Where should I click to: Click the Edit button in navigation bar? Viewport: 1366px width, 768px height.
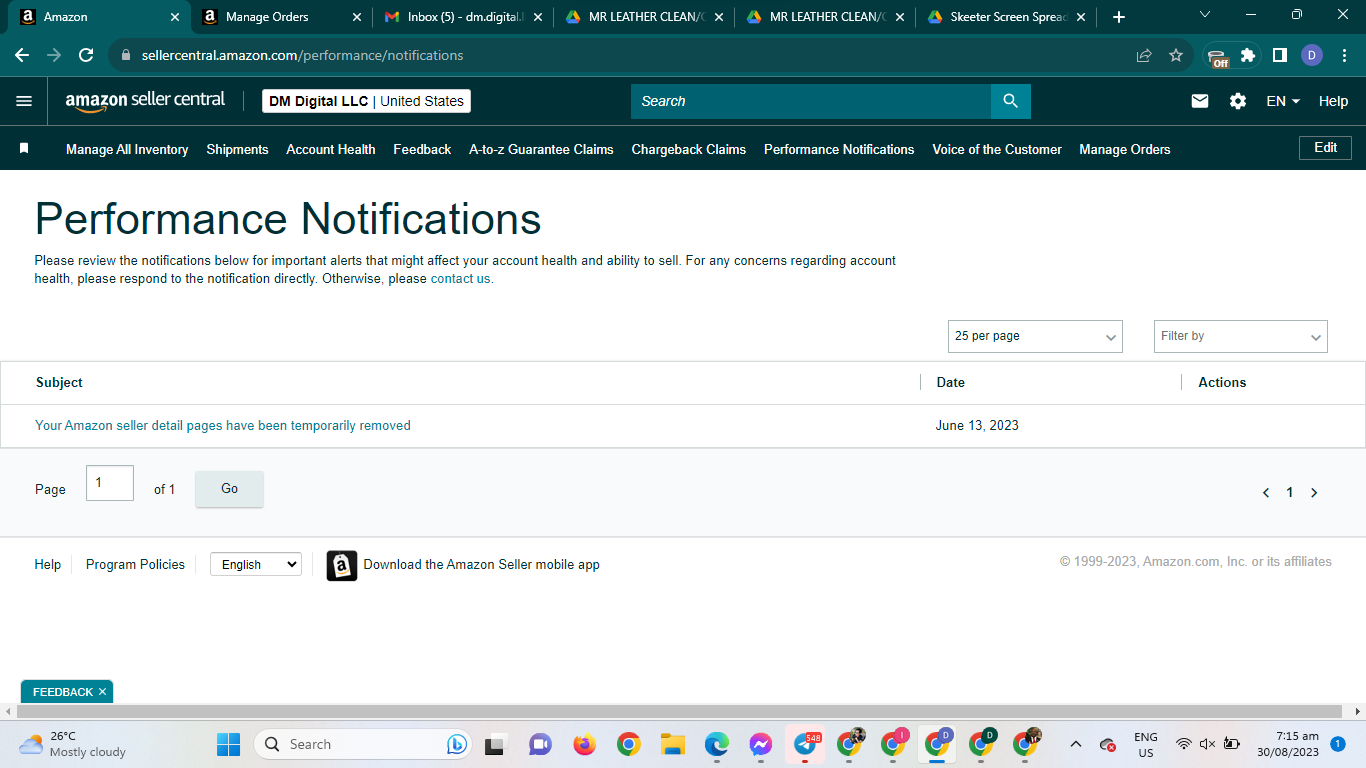[1325, 148]
